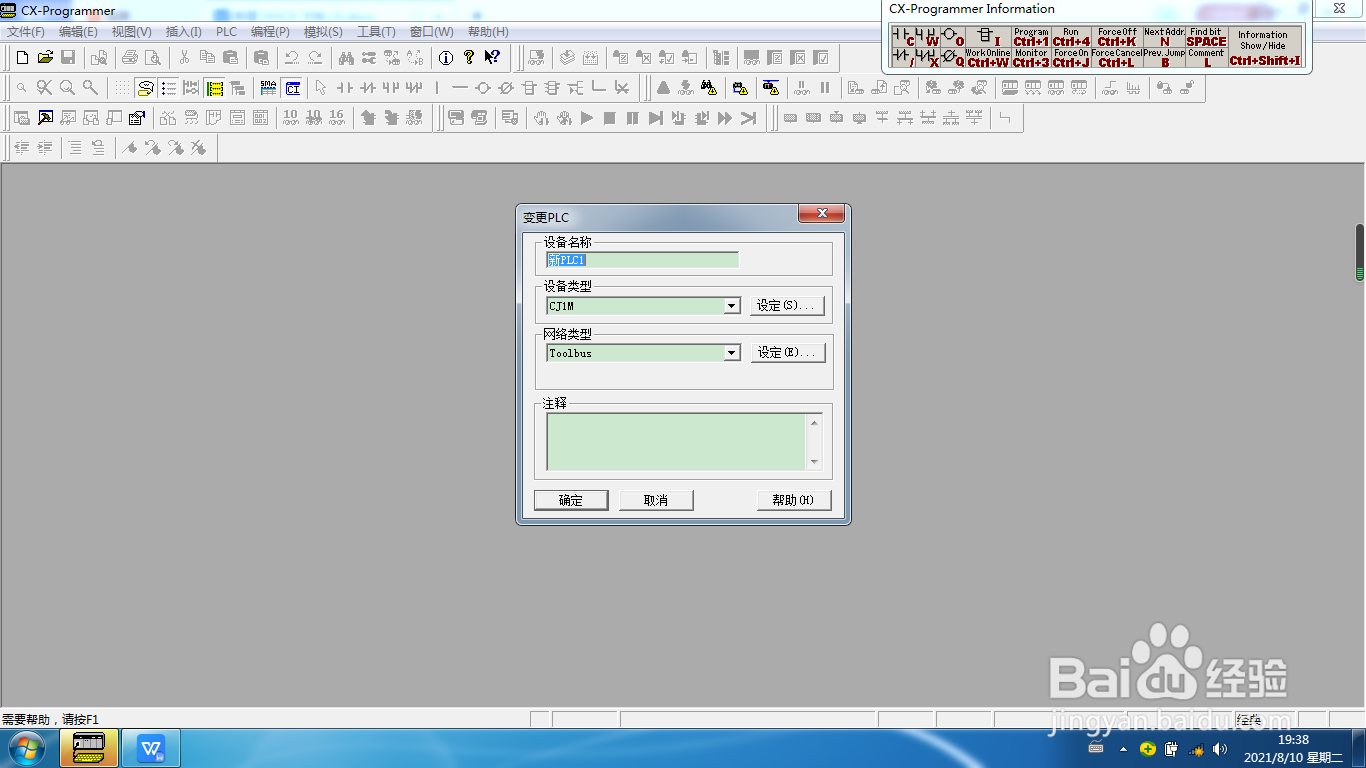Click the SMA memory view icon

[268, 88]
